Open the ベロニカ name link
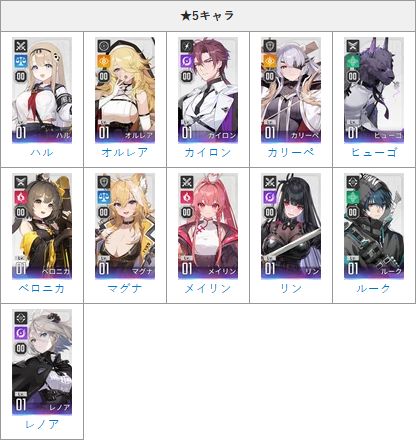 [42, 288]
